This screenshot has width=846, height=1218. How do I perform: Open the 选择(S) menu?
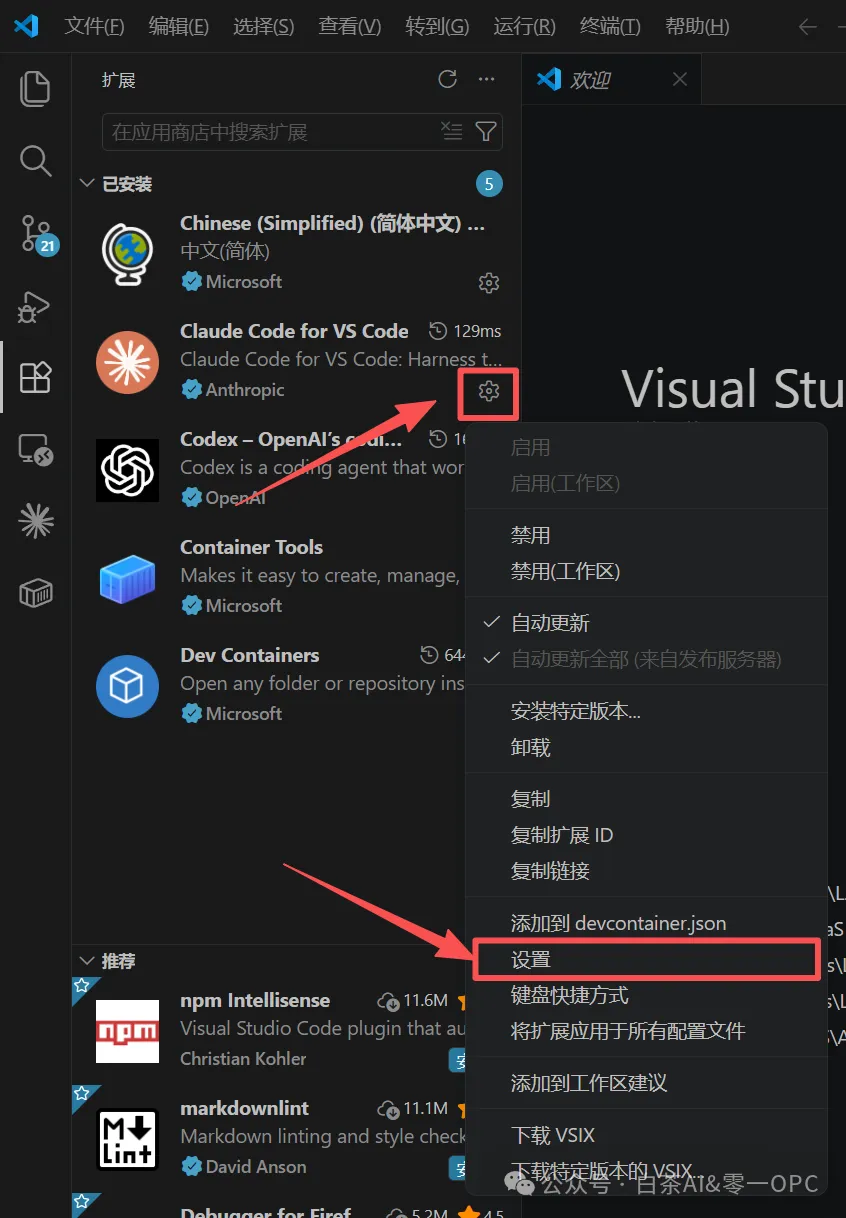[x=264, y=27]
